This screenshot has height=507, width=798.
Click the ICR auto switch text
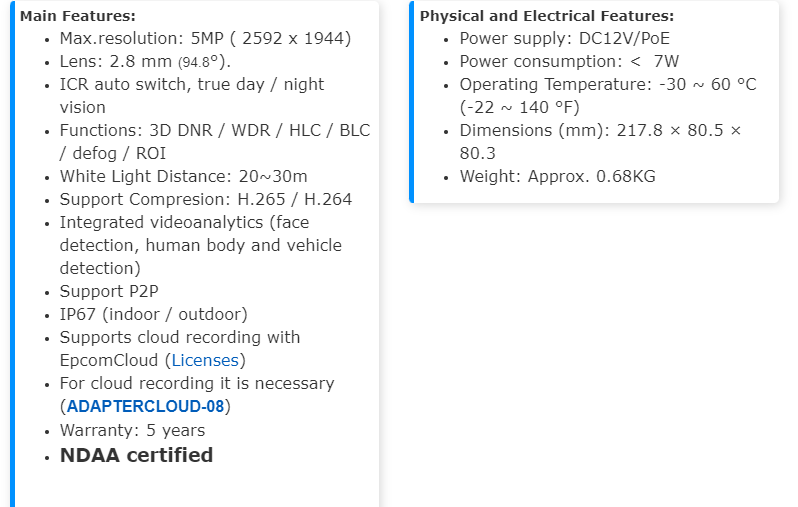click(191, 84)
